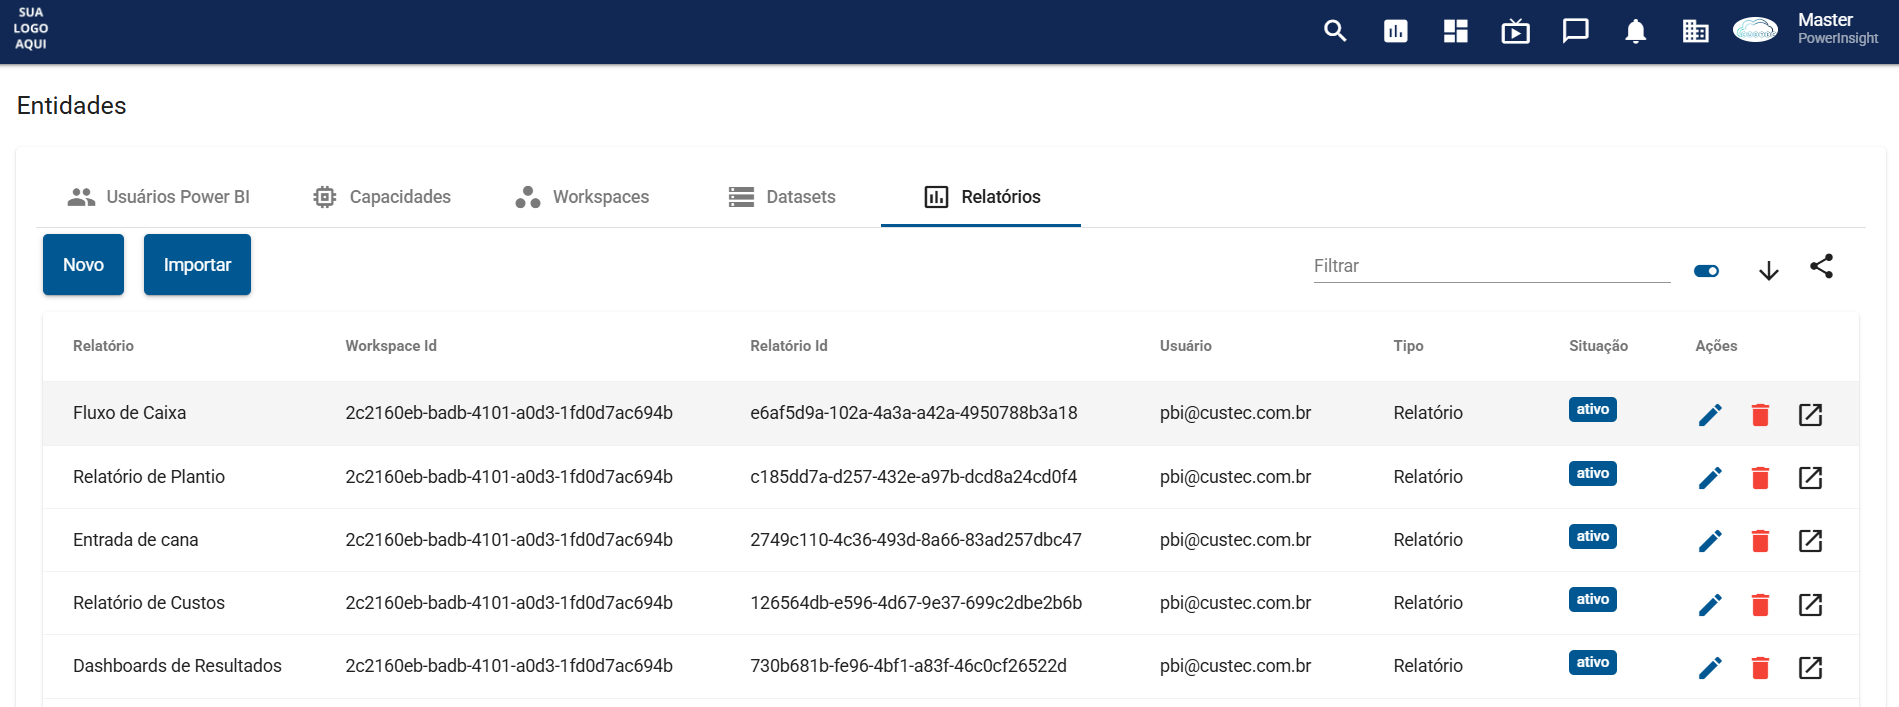
Task: Click the Novo button
Action: 83,265
